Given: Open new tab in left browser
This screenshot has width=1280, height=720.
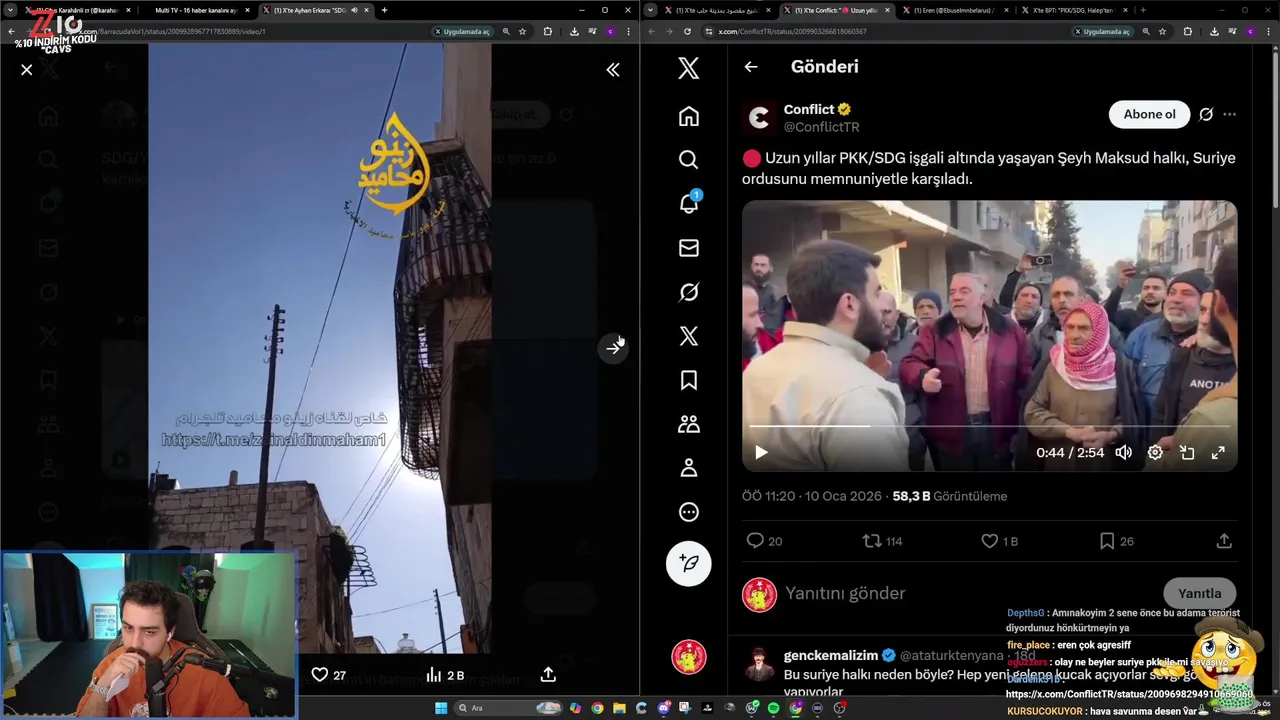Looking at the screenshot, I should point(384,10).
